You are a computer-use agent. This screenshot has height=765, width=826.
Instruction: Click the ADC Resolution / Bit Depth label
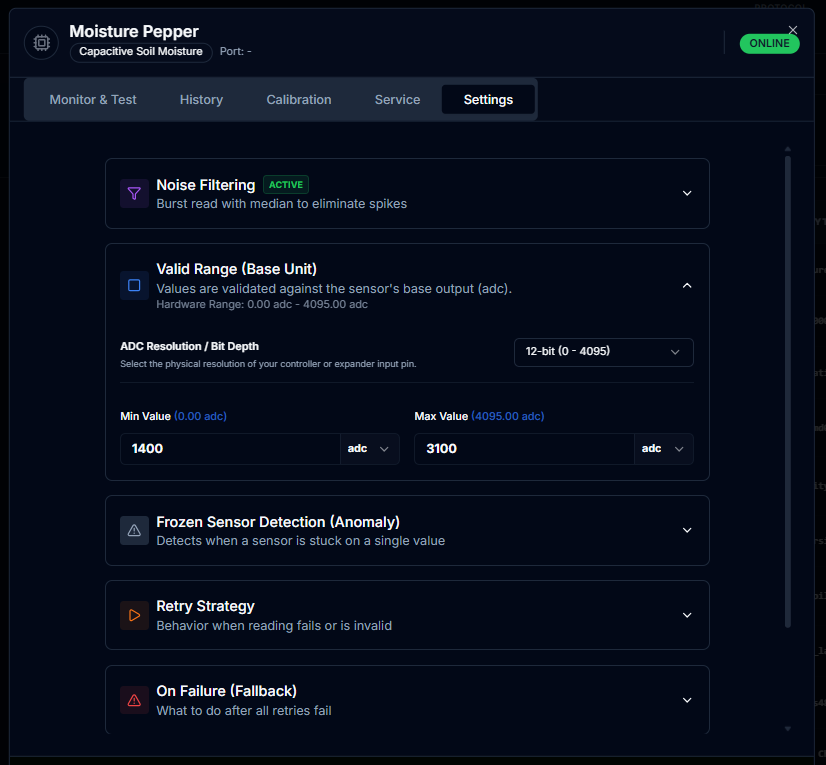click(x=190, y=346)
